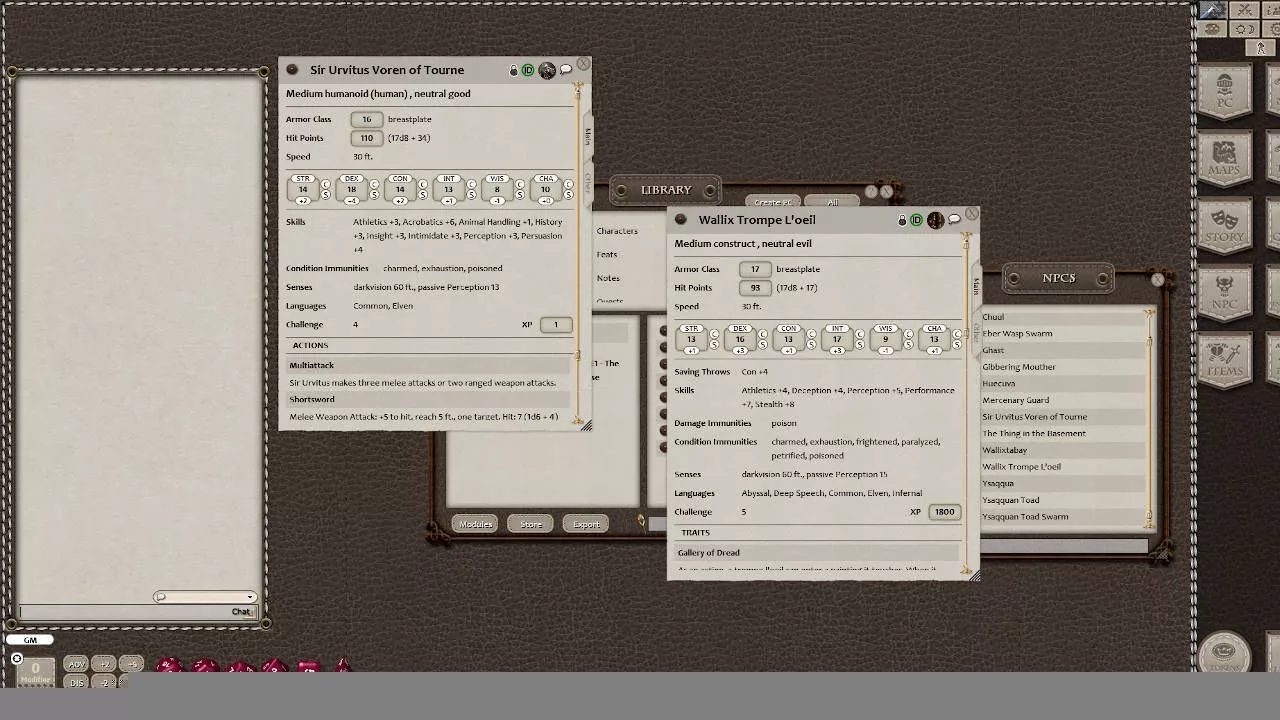
Task: Click NPCs list vertical scrollbar
Action: [x=1149, y=420]
